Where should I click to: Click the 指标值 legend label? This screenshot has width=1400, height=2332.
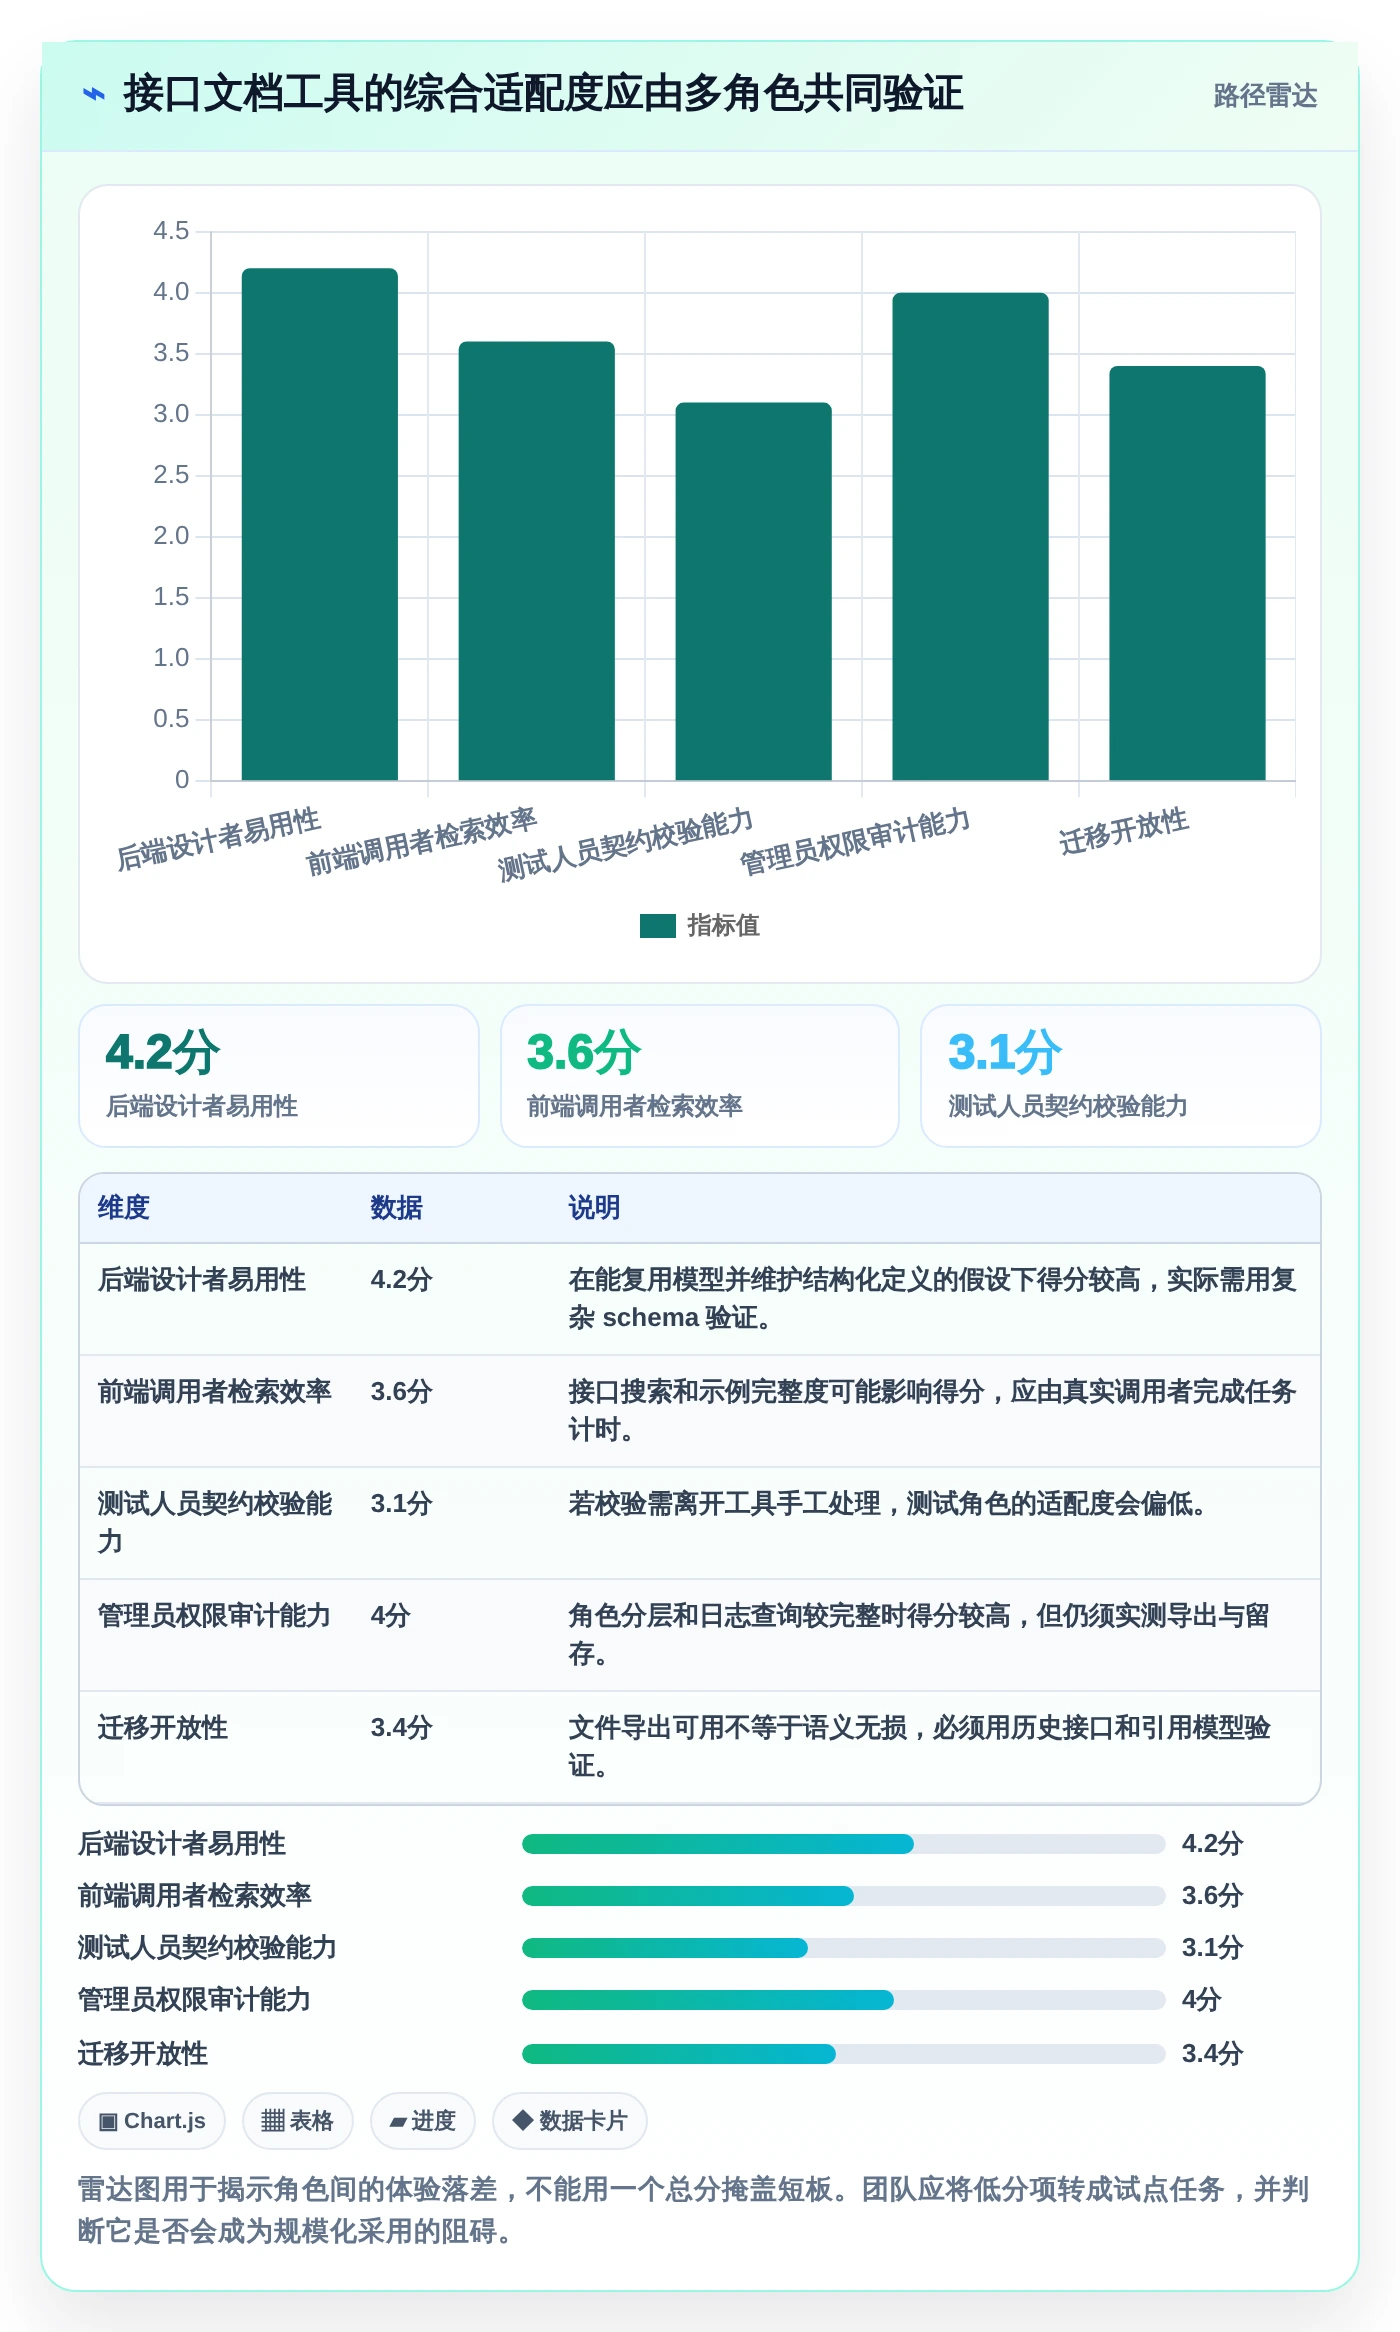(723, 926)
